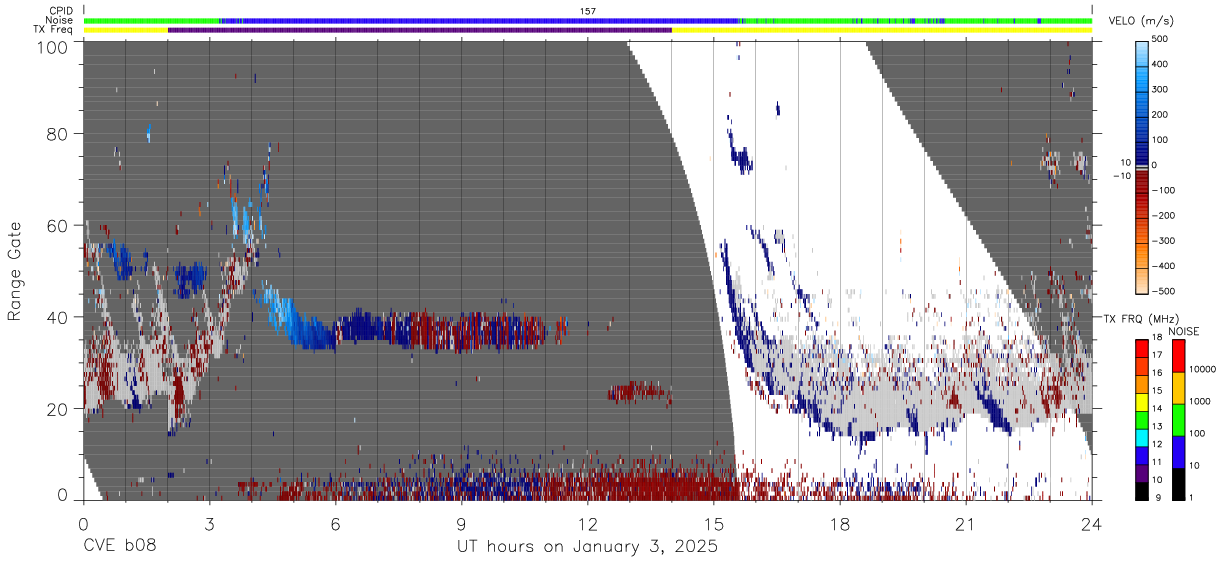The height and width of the screenshot is (567, 1228).
Task: Click the x-axis tick label '24'
Action: [x=1092, y=523]
